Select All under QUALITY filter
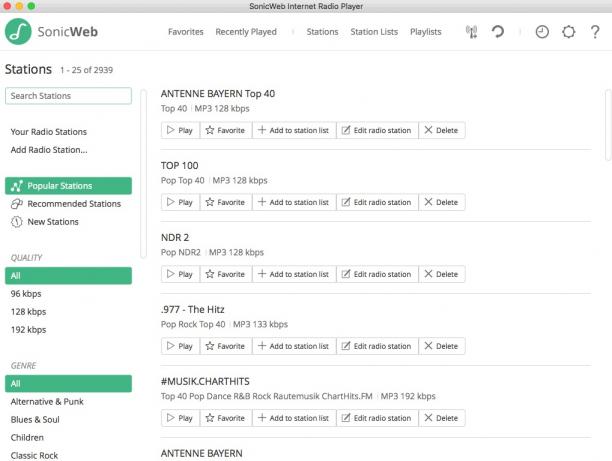The image size is (612, 461). click(68, 276)
